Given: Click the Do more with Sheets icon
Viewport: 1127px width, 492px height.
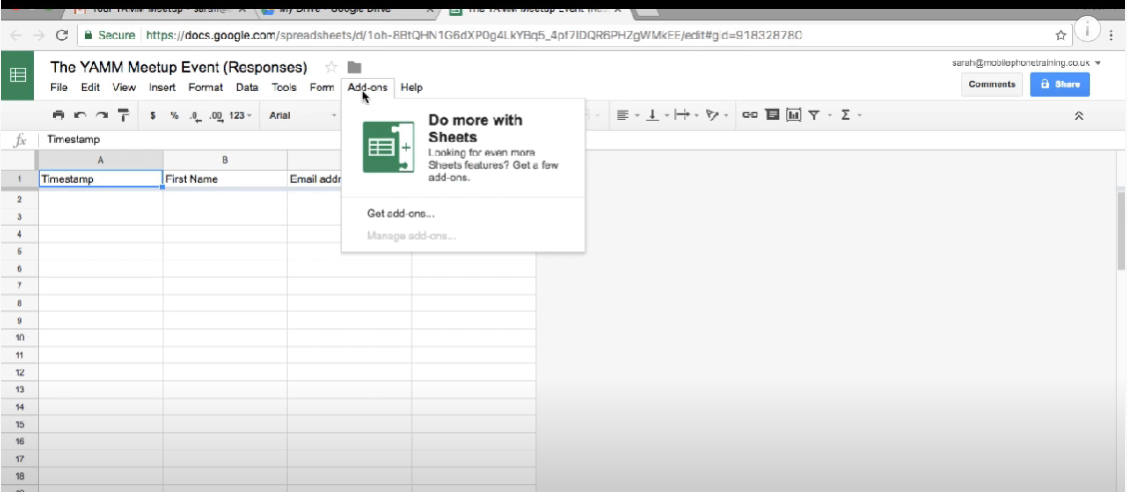Looking at the screenshot, I should pyautogui.click(x=388, y=147).
